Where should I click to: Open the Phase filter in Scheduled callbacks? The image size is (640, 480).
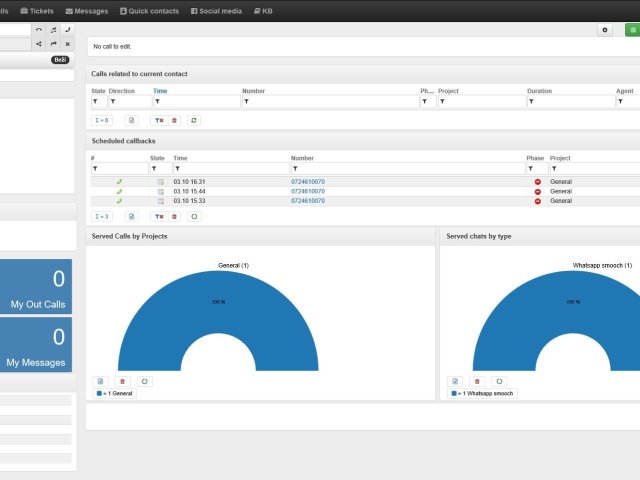(x=530, y=168)
